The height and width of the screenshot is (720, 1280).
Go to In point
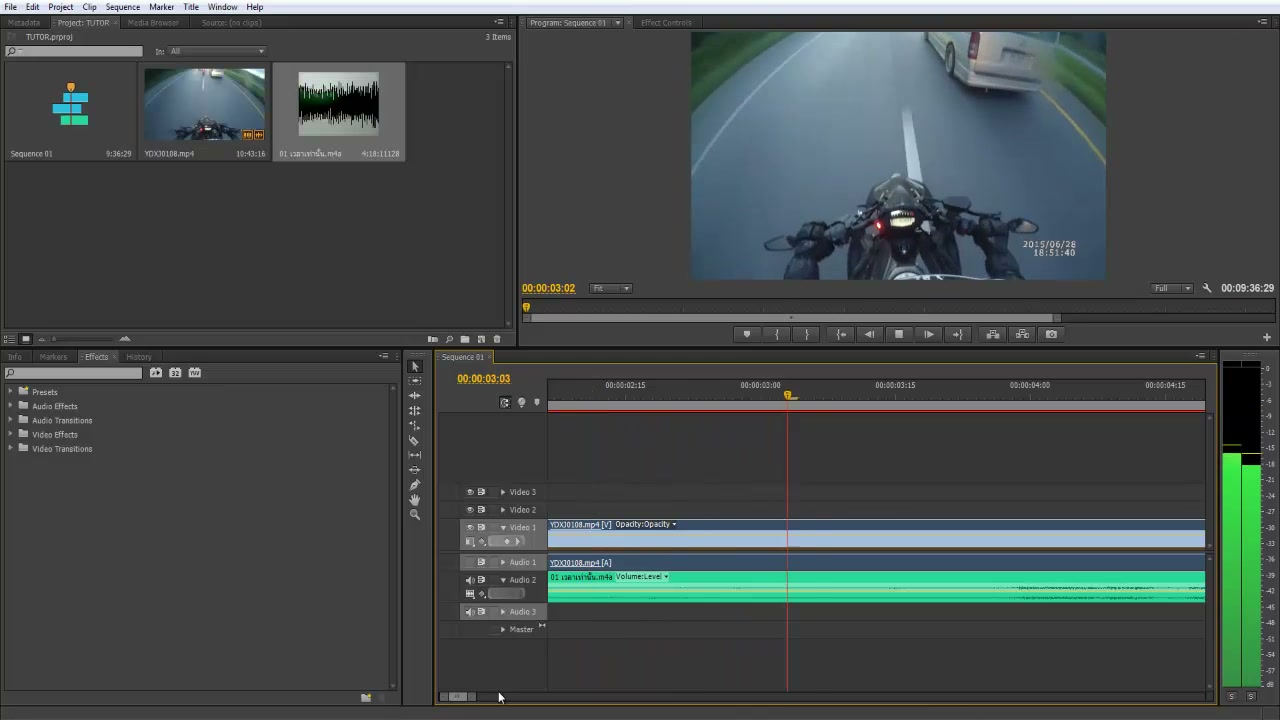coord(841,334)
